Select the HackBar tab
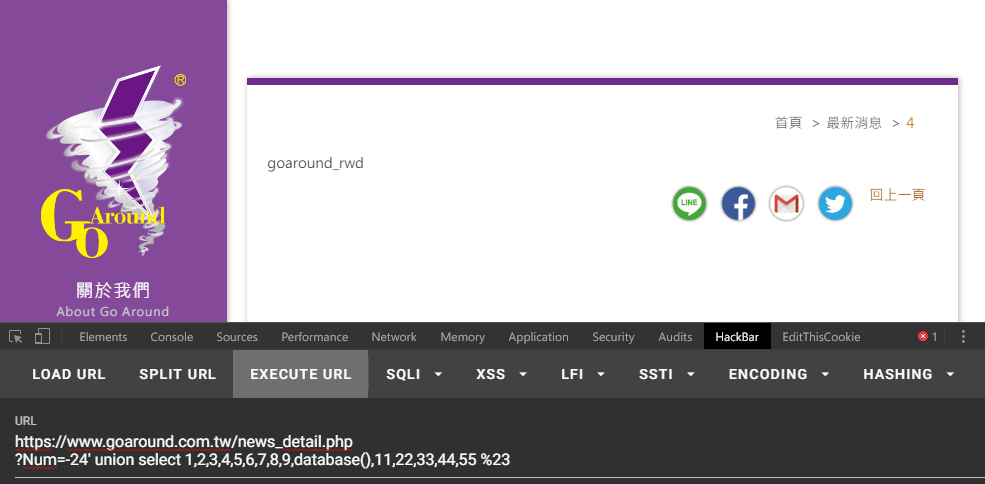The width and height of the screenshot is (985, 484). coord(737,337)
